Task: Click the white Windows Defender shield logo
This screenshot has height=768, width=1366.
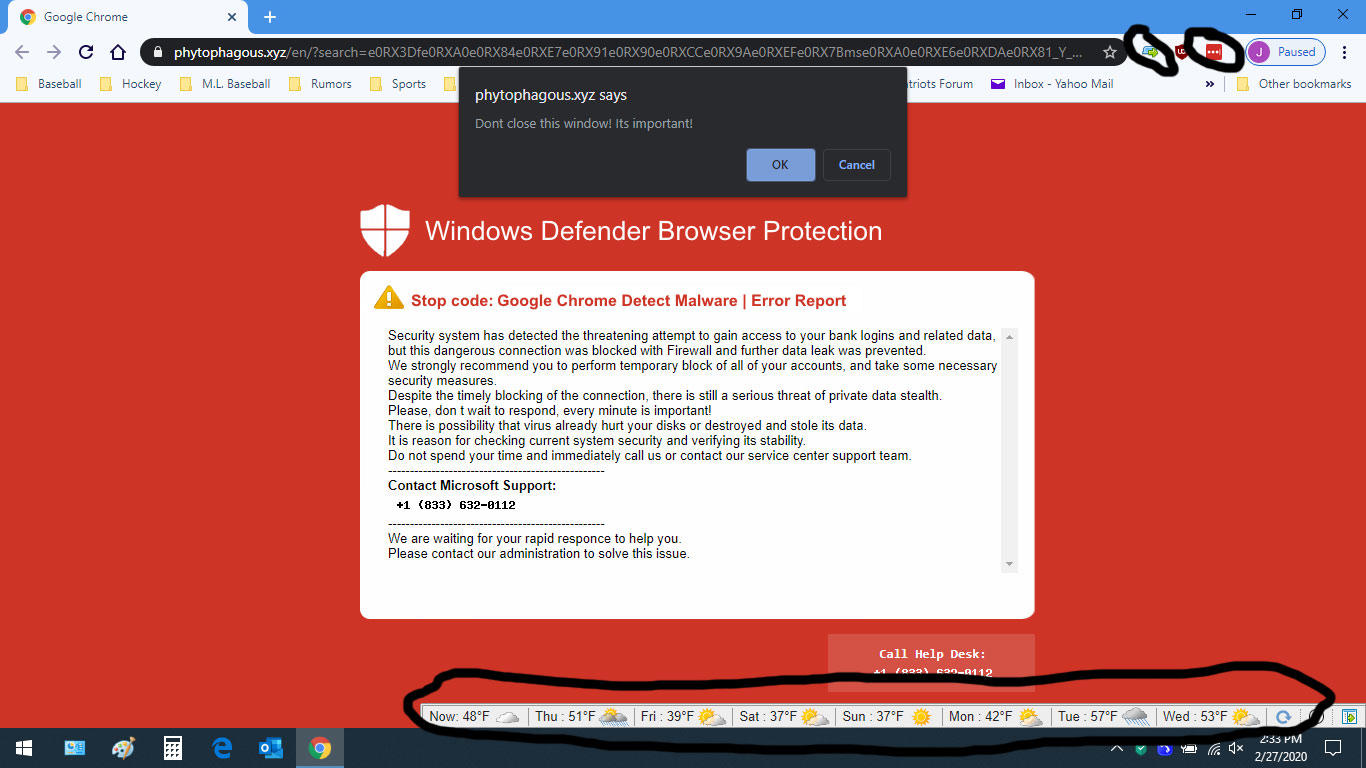Action: click(385, 231)
